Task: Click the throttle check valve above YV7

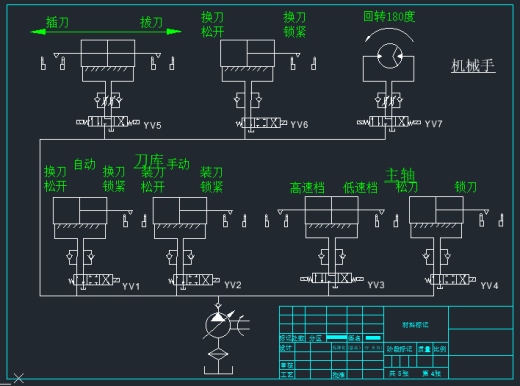Action: (389, 100)
